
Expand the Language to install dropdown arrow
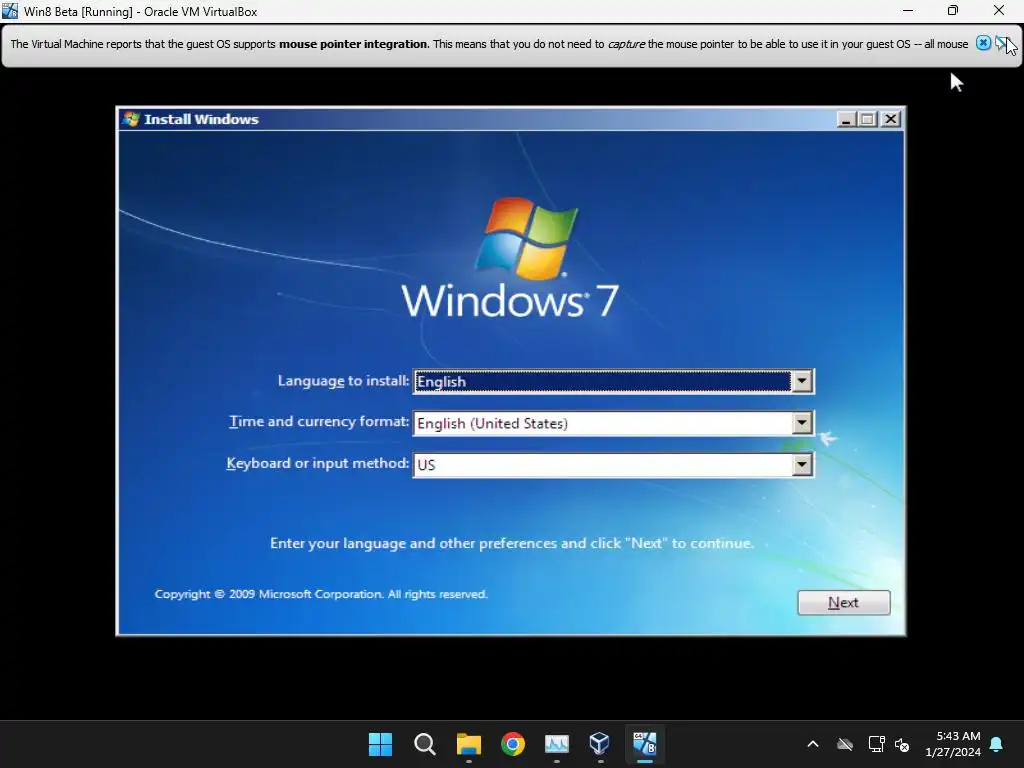(802, 381)
